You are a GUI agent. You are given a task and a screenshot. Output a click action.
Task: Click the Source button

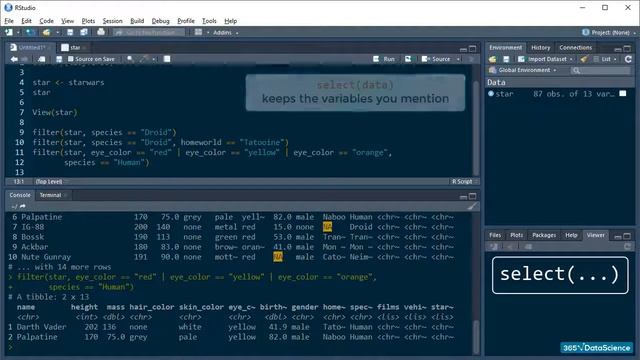tap(437, 59)
